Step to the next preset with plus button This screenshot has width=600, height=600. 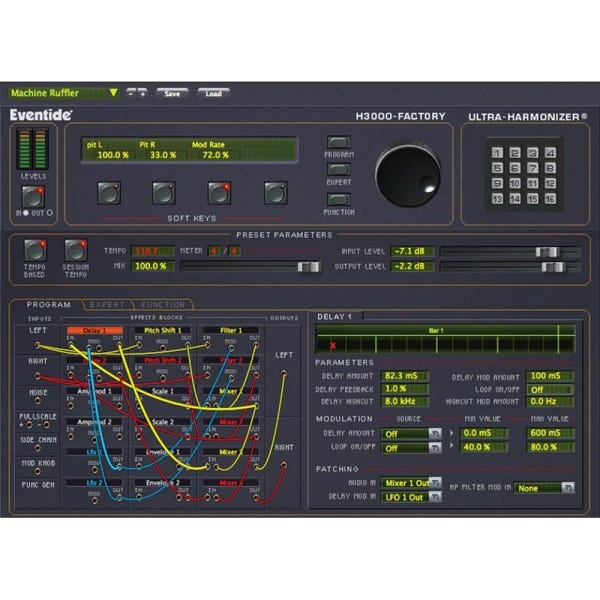pos(142,93)
